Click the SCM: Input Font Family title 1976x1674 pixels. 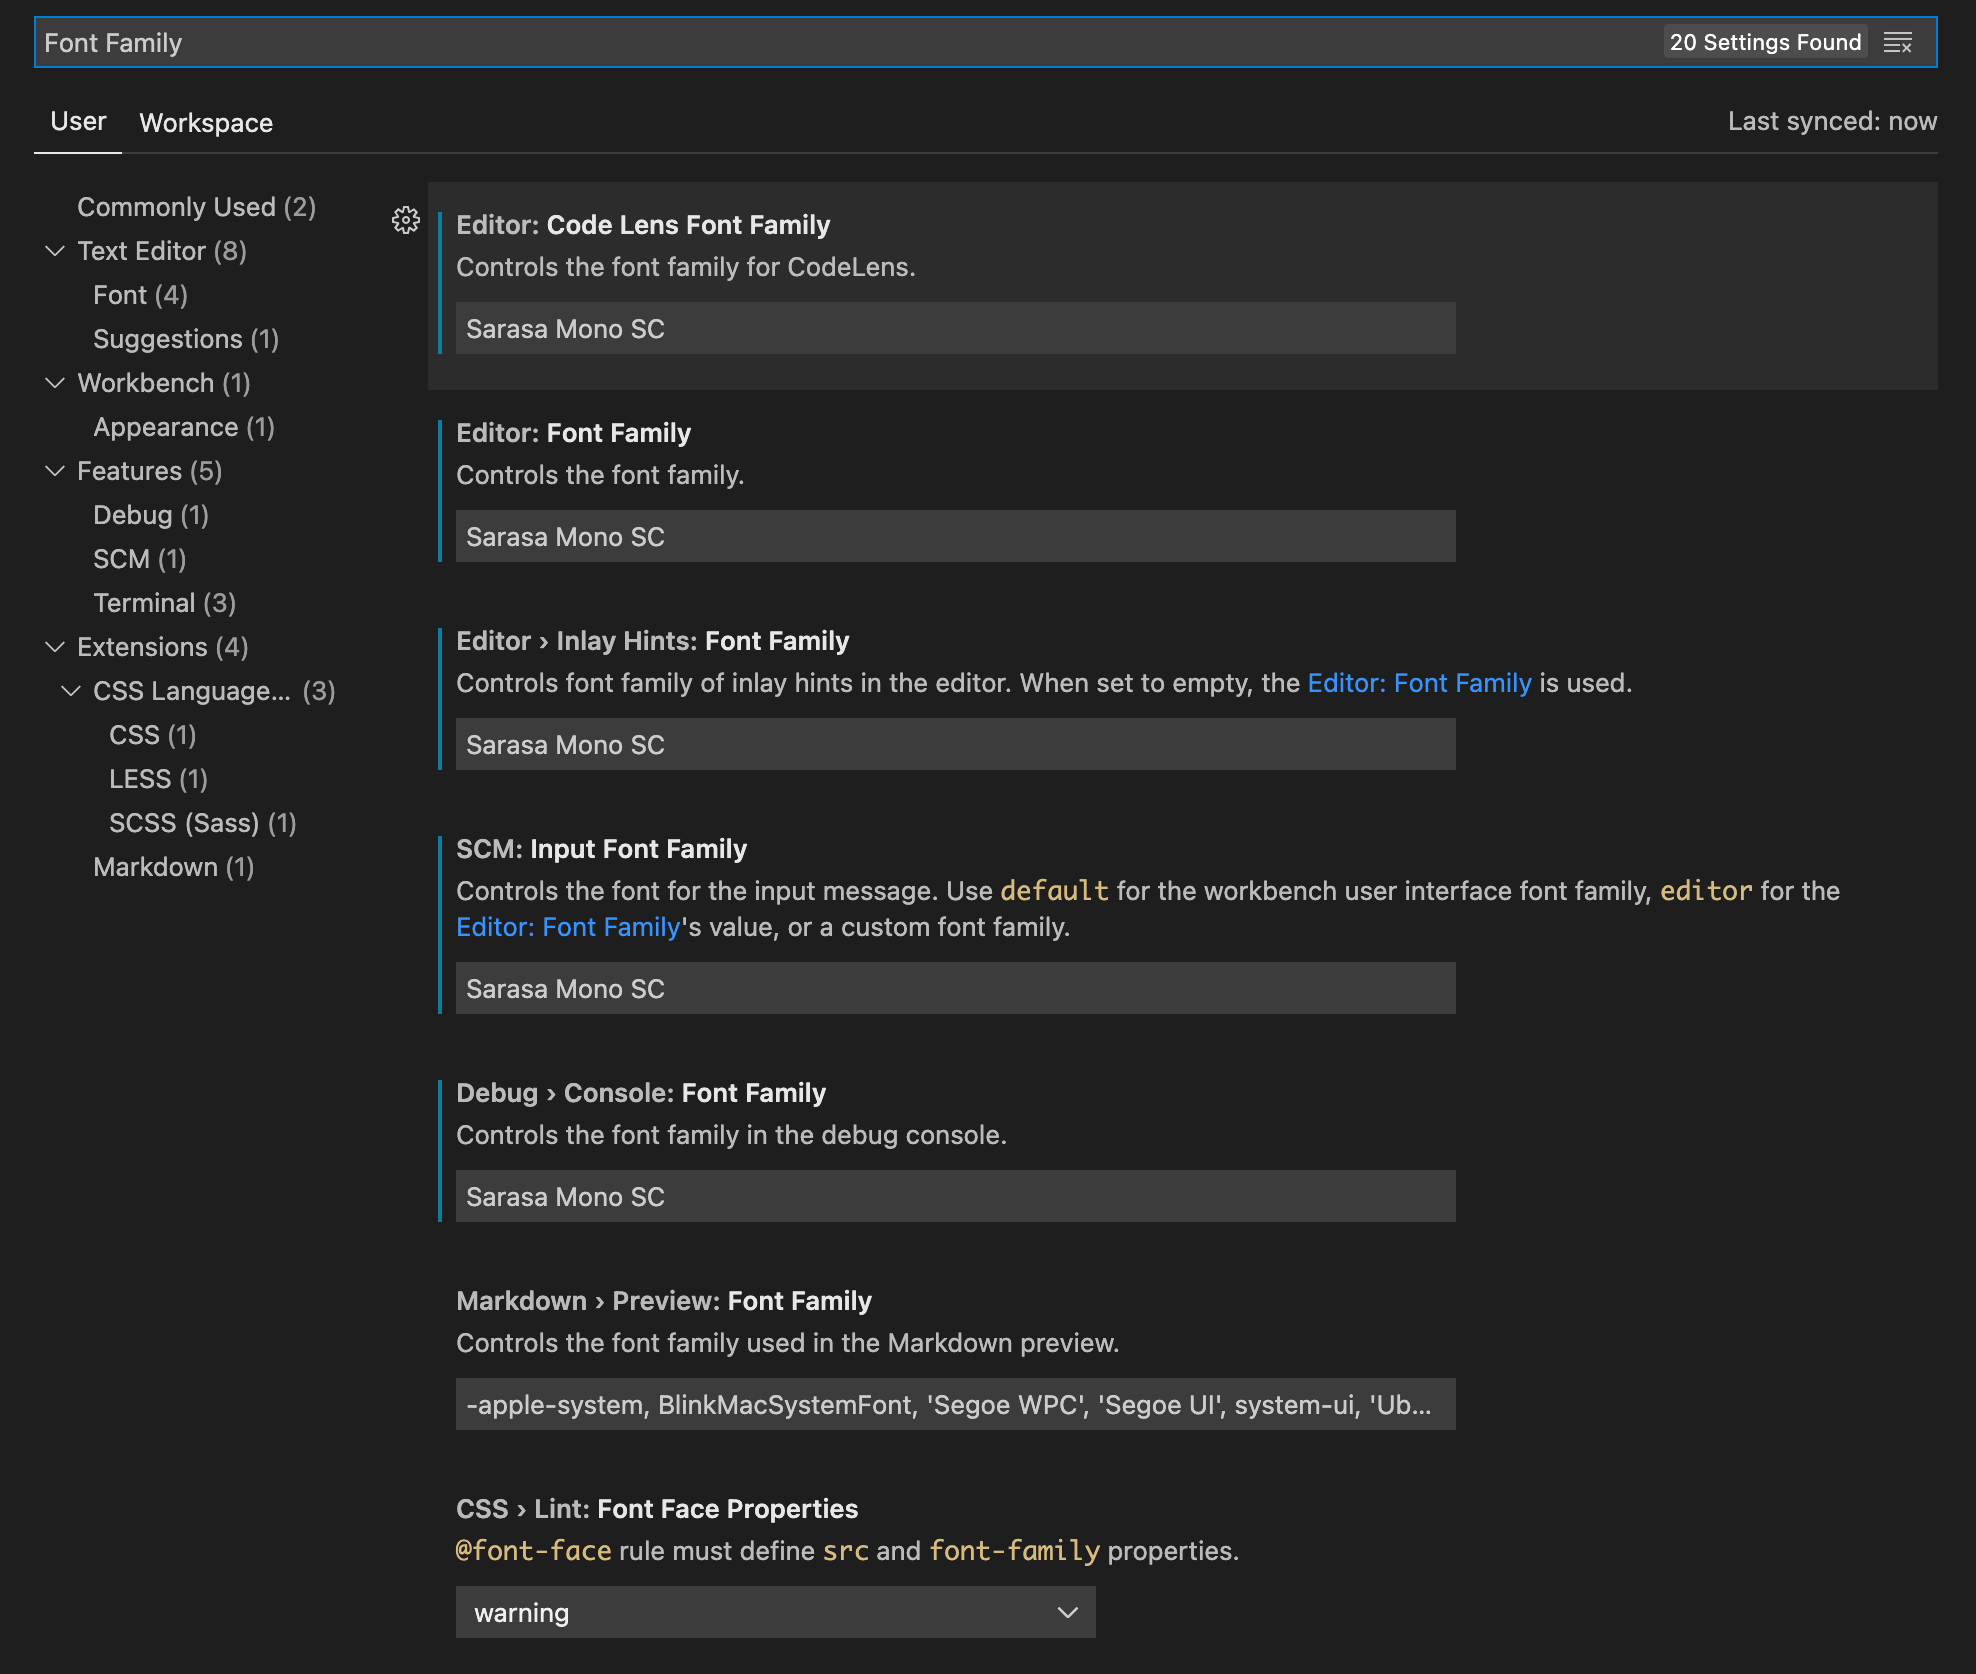tap(601, 849)
